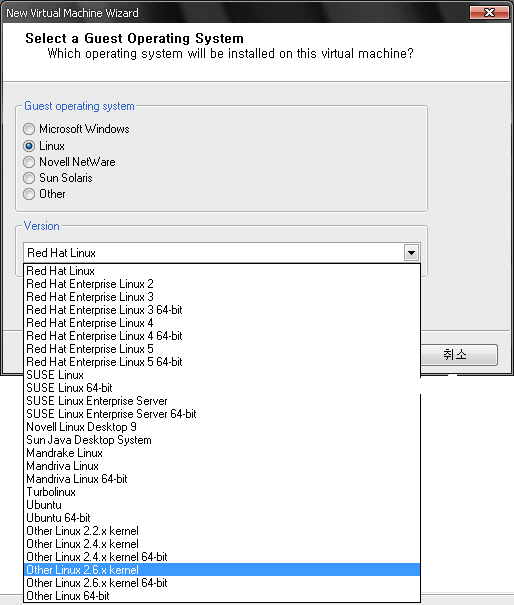Pick Turbolinux from version list
The width and height of the screenshot is (514, 605).
click(222, 492)
